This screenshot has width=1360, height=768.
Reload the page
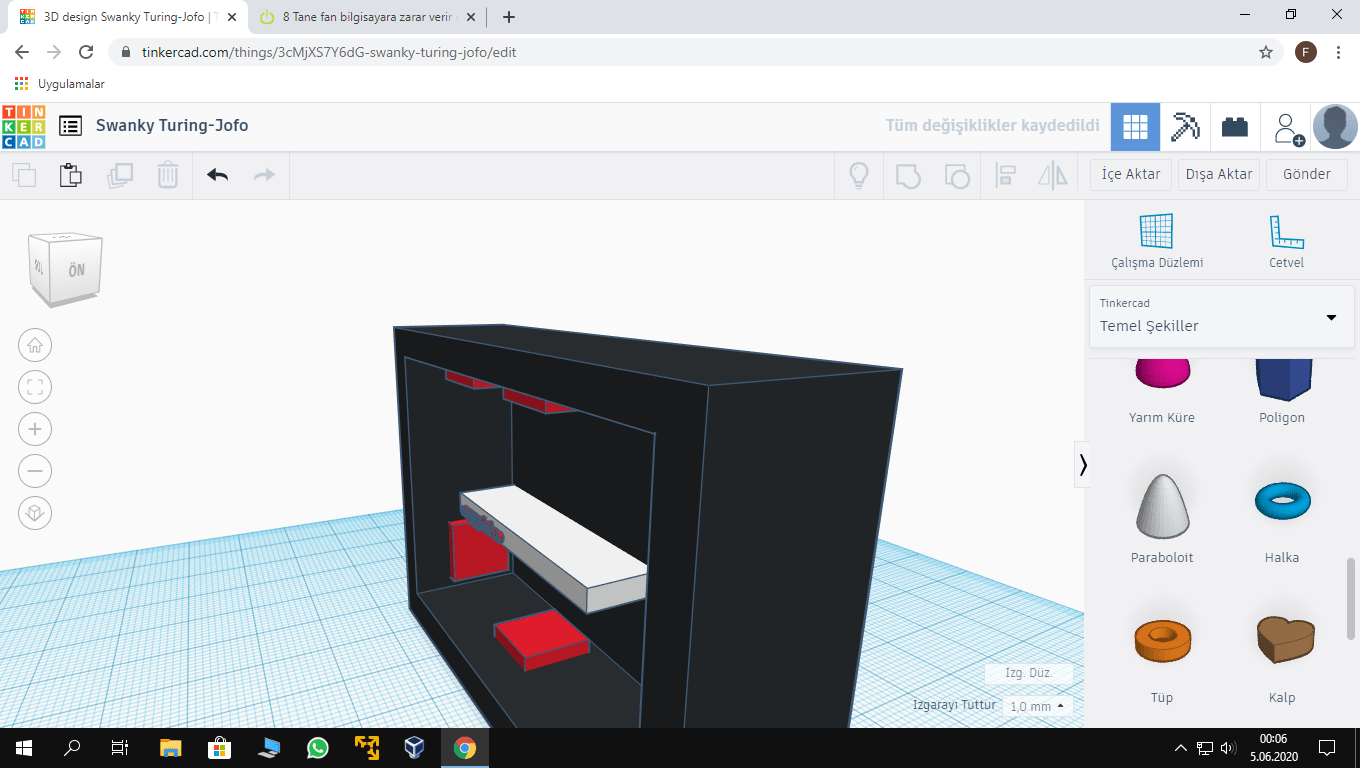86,52
